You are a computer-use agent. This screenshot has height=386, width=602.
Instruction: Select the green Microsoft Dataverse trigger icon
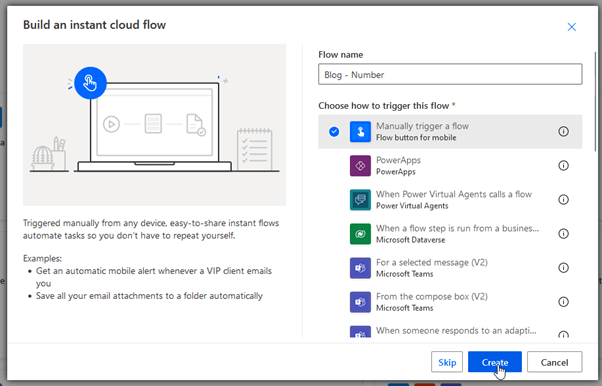point(360,234)
